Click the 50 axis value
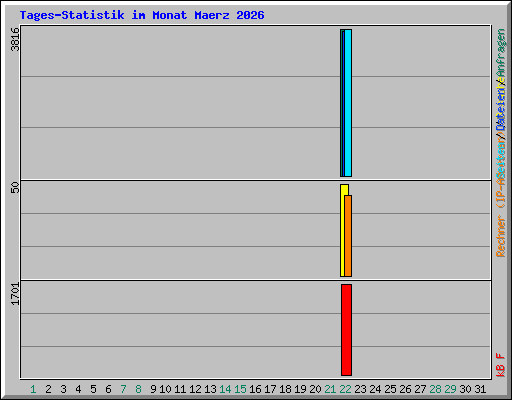 point(15,188)
